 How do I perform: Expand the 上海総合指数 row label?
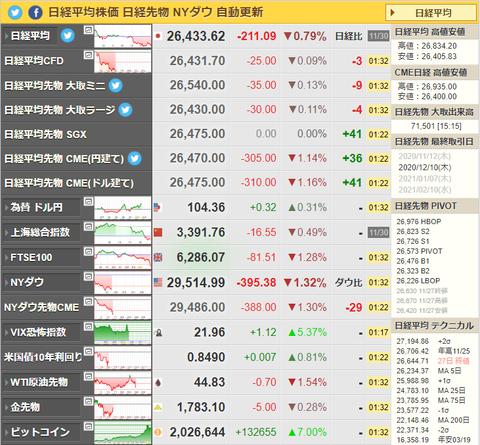[42, 232]
